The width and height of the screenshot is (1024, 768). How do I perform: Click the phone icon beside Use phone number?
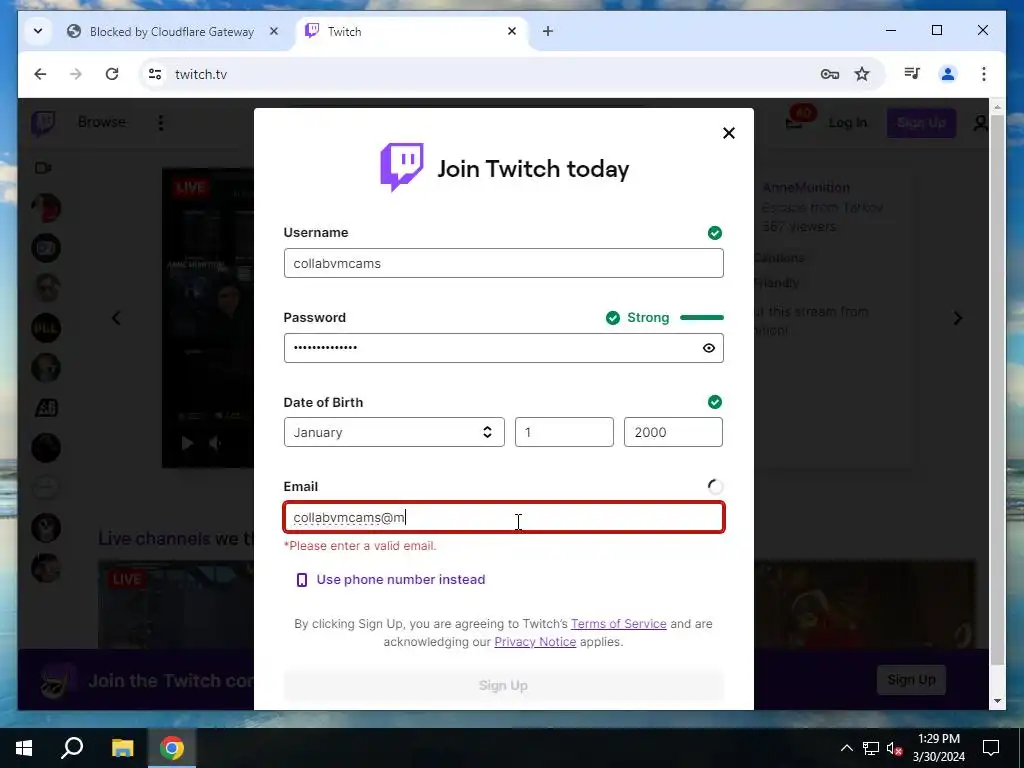(x=302, y=580)
